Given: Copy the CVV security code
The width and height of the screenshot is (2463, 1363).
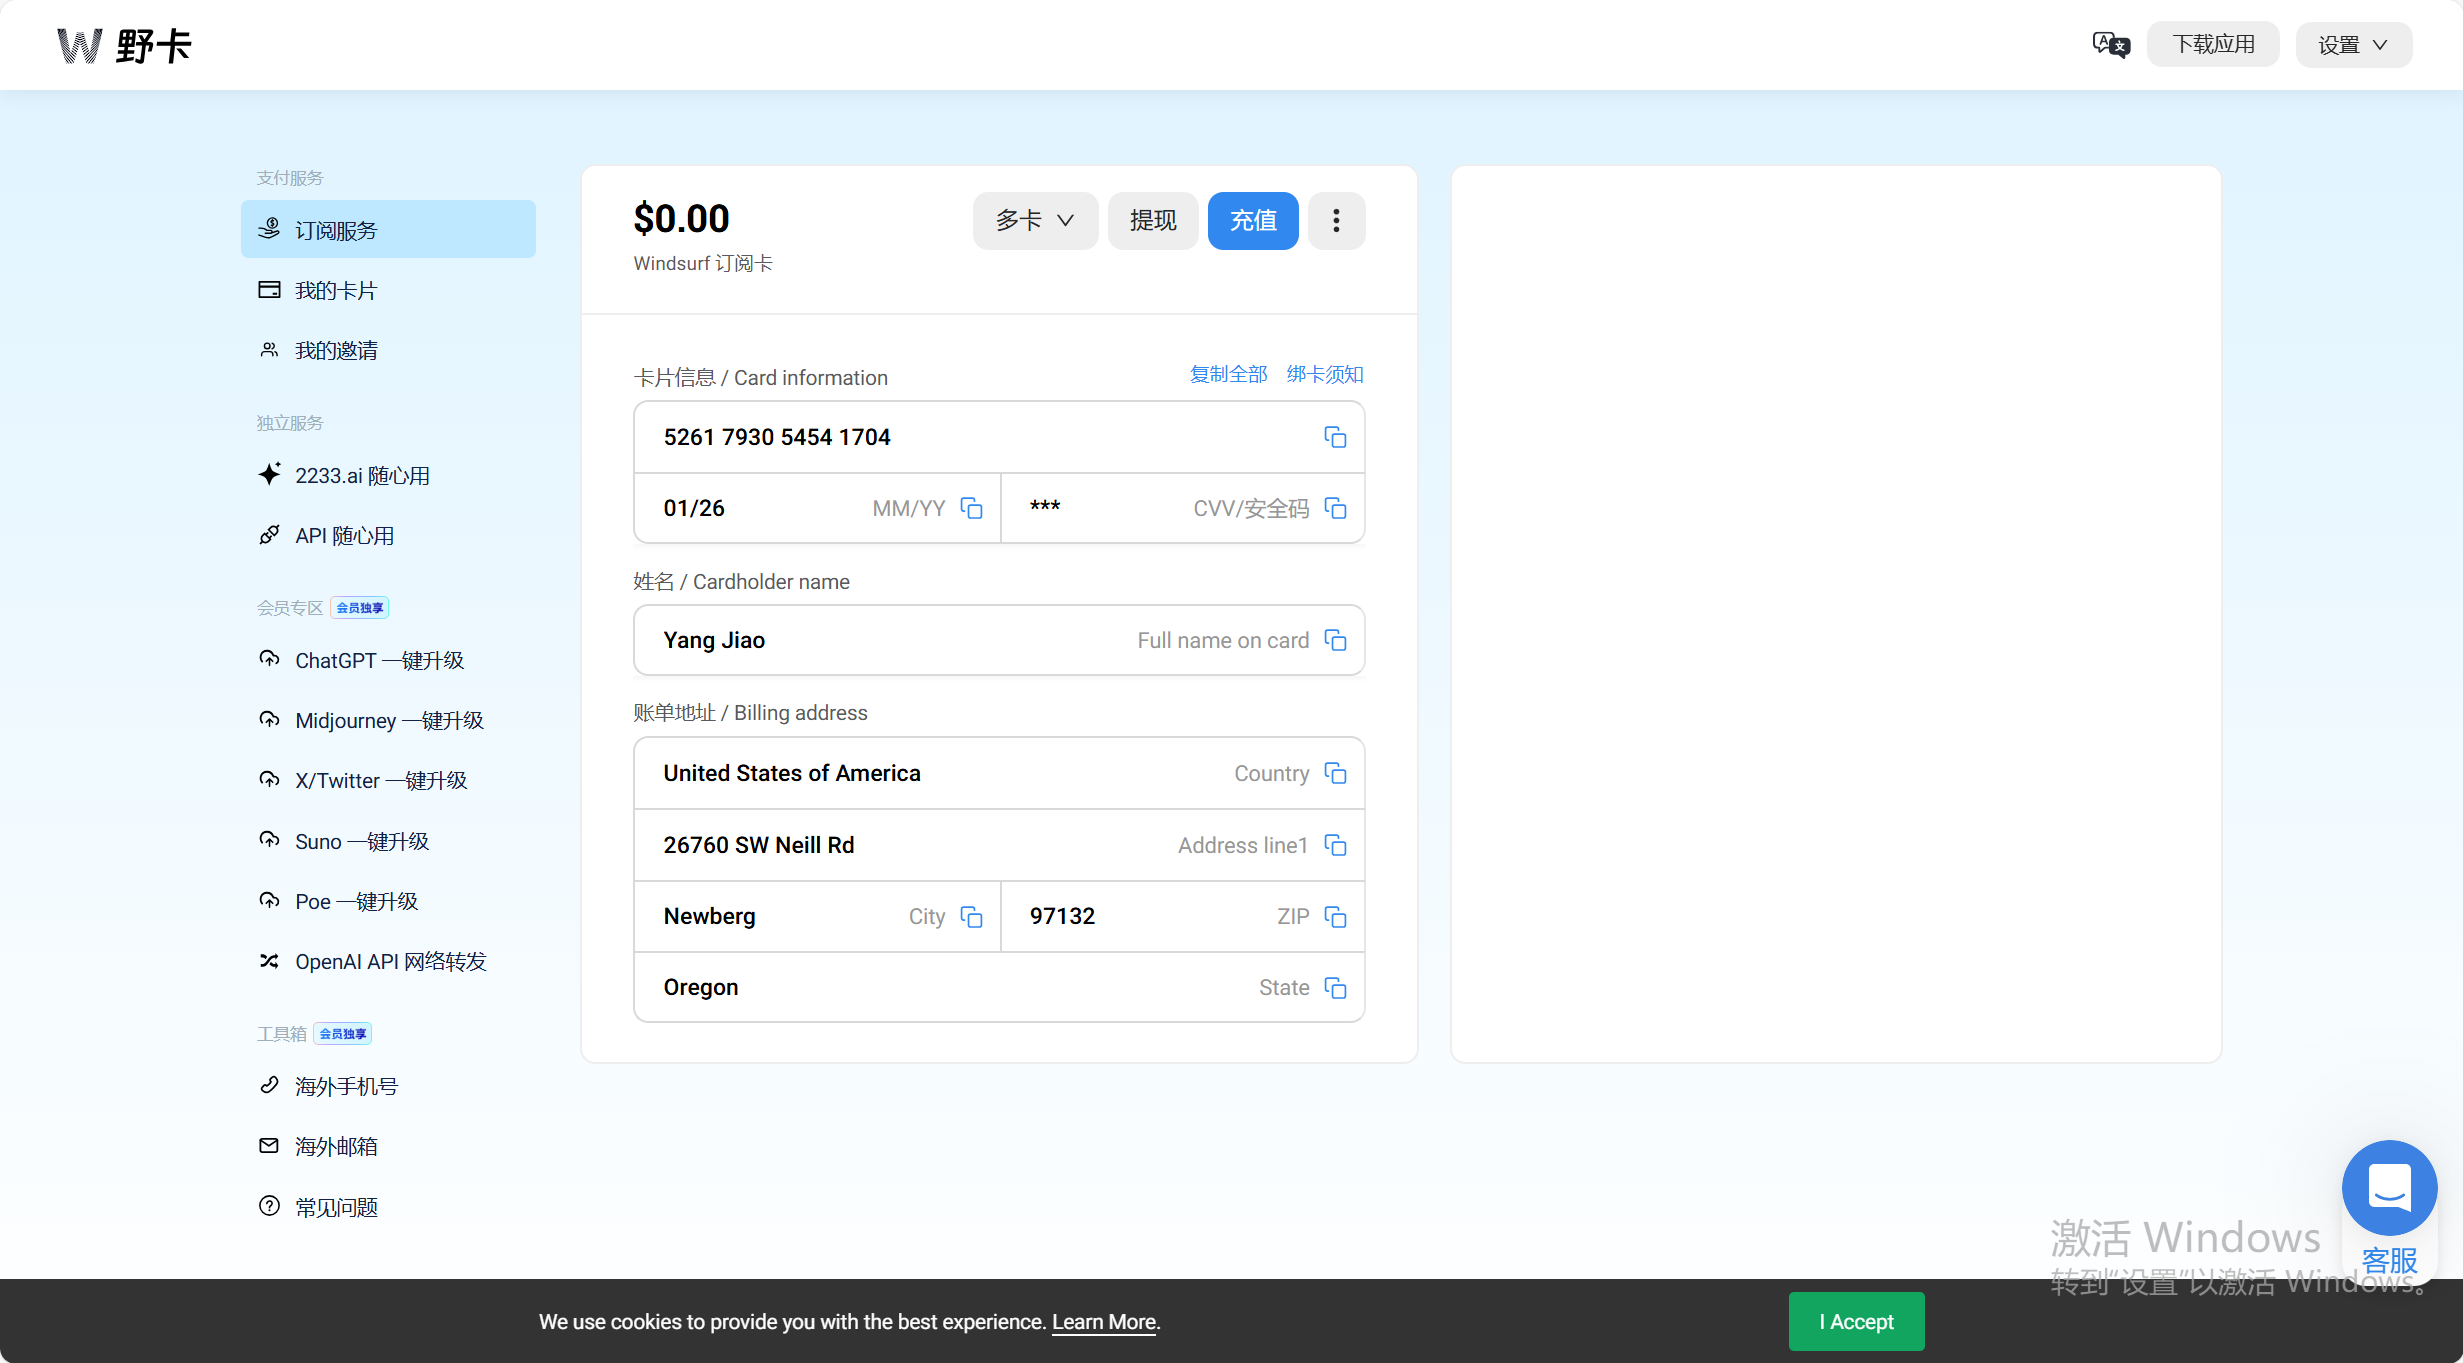Looking at the screenshot, I should (x=1335, y=508).
